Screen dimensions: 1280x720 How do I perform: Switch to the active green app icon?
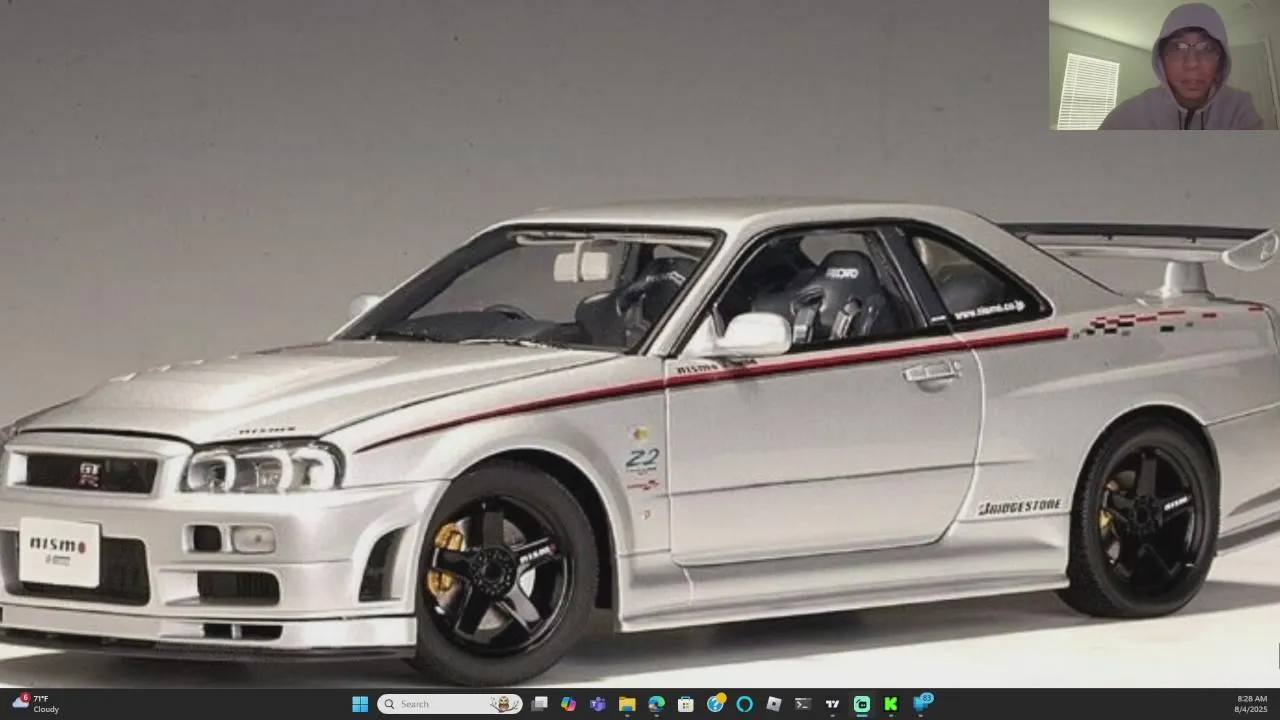tap(862, 704)
